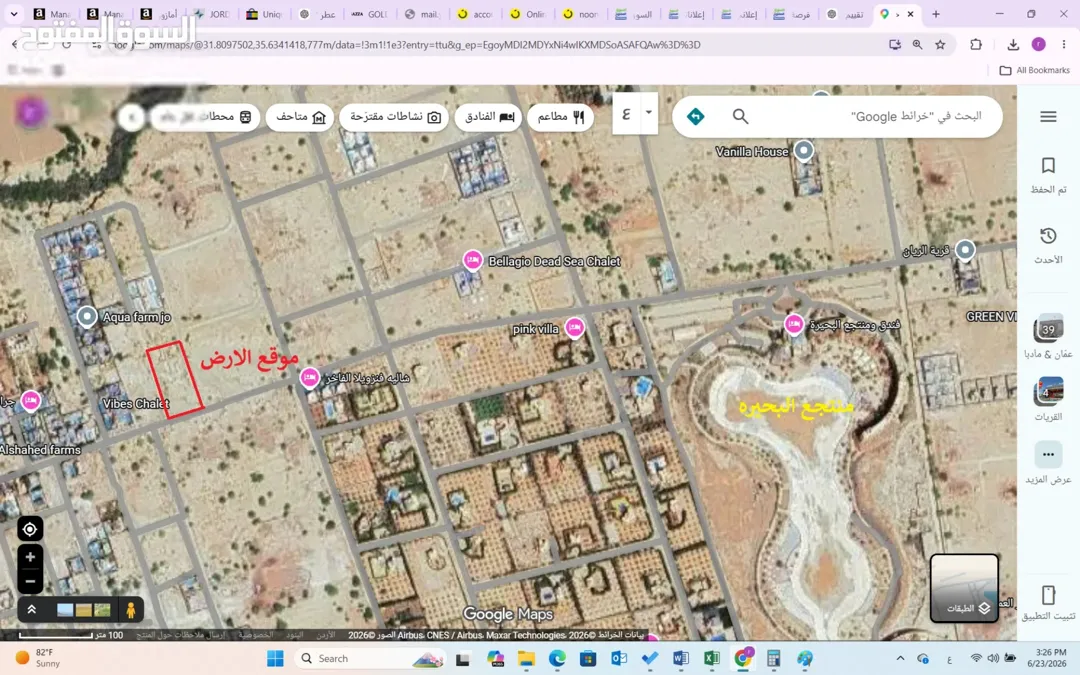Open the Chrome three-dot menu
Viewport: 1080px width, 675px height.
click(1064, 44)
